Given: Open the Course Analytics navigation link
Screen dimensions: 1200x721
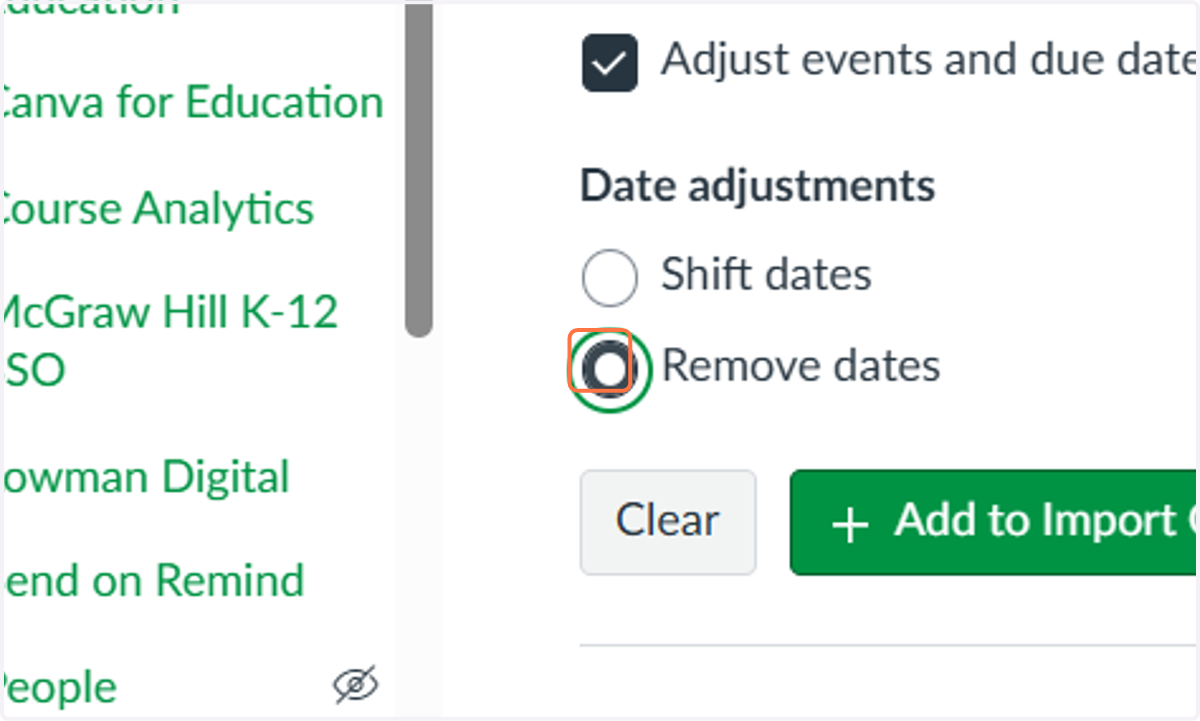Looking at the screenshot, I should click(x=157, y=208).
